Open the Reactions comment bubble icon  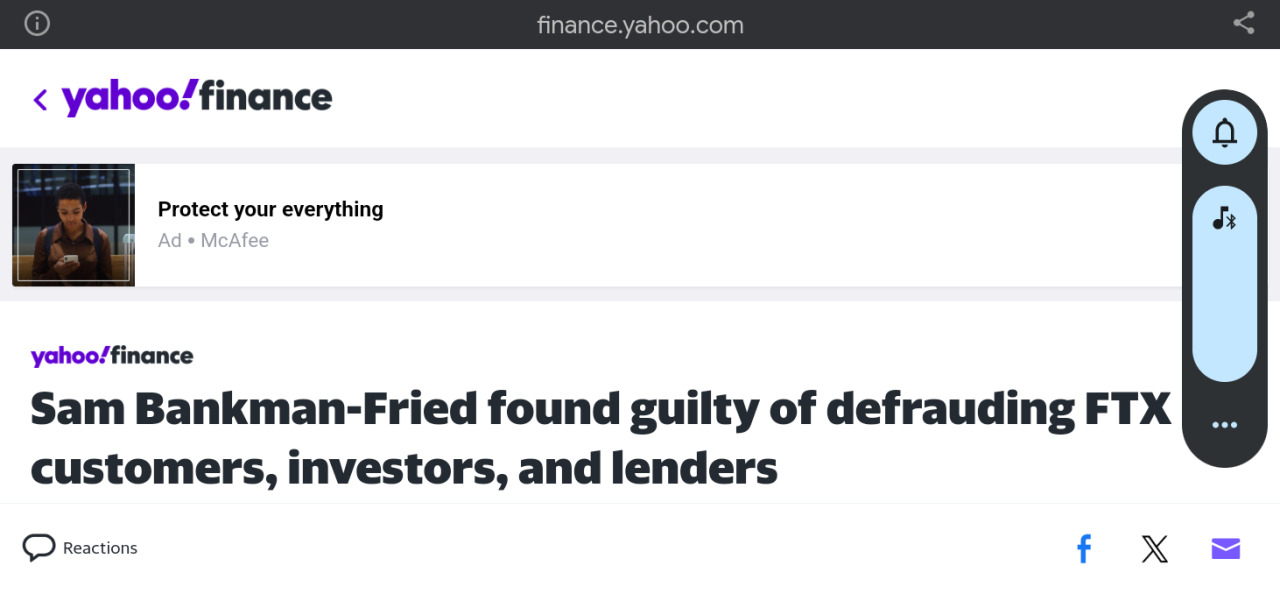39,547
